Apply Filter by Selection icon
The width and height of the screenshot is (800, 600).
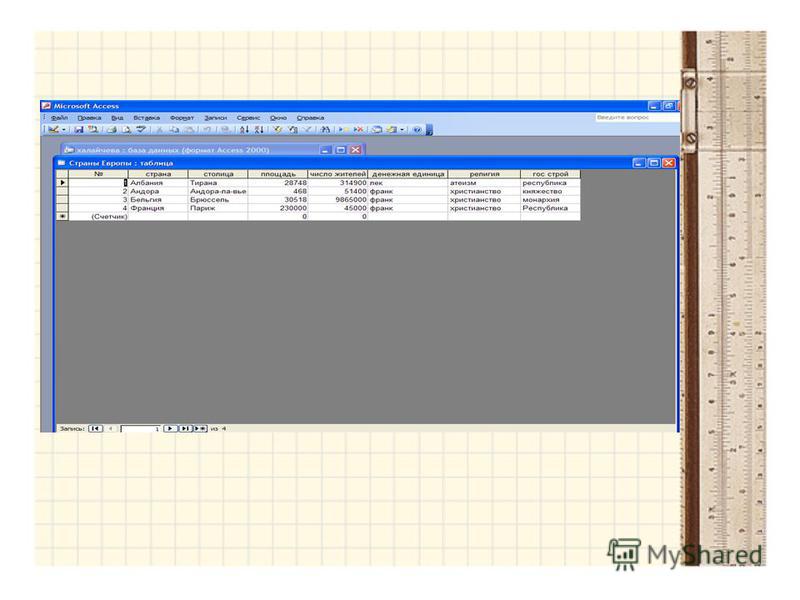[x=278, y=130]
